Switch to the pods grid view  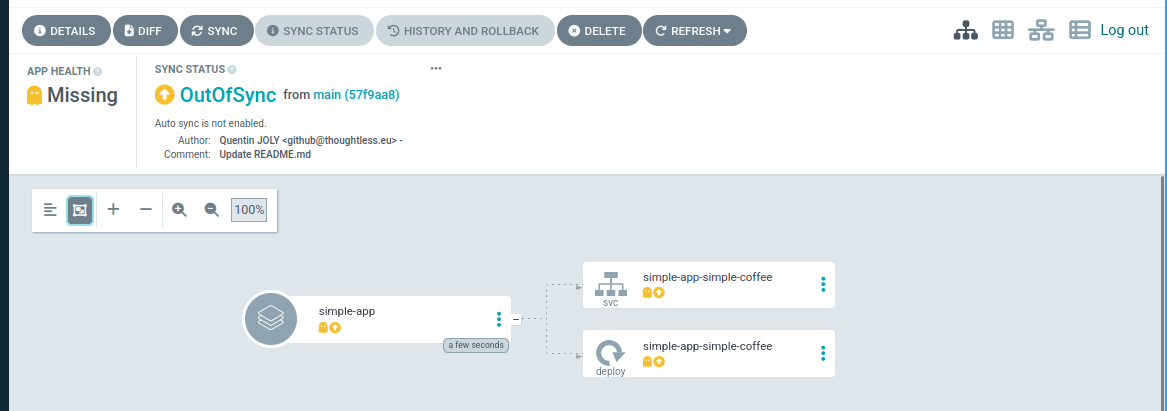(1003, 30)
